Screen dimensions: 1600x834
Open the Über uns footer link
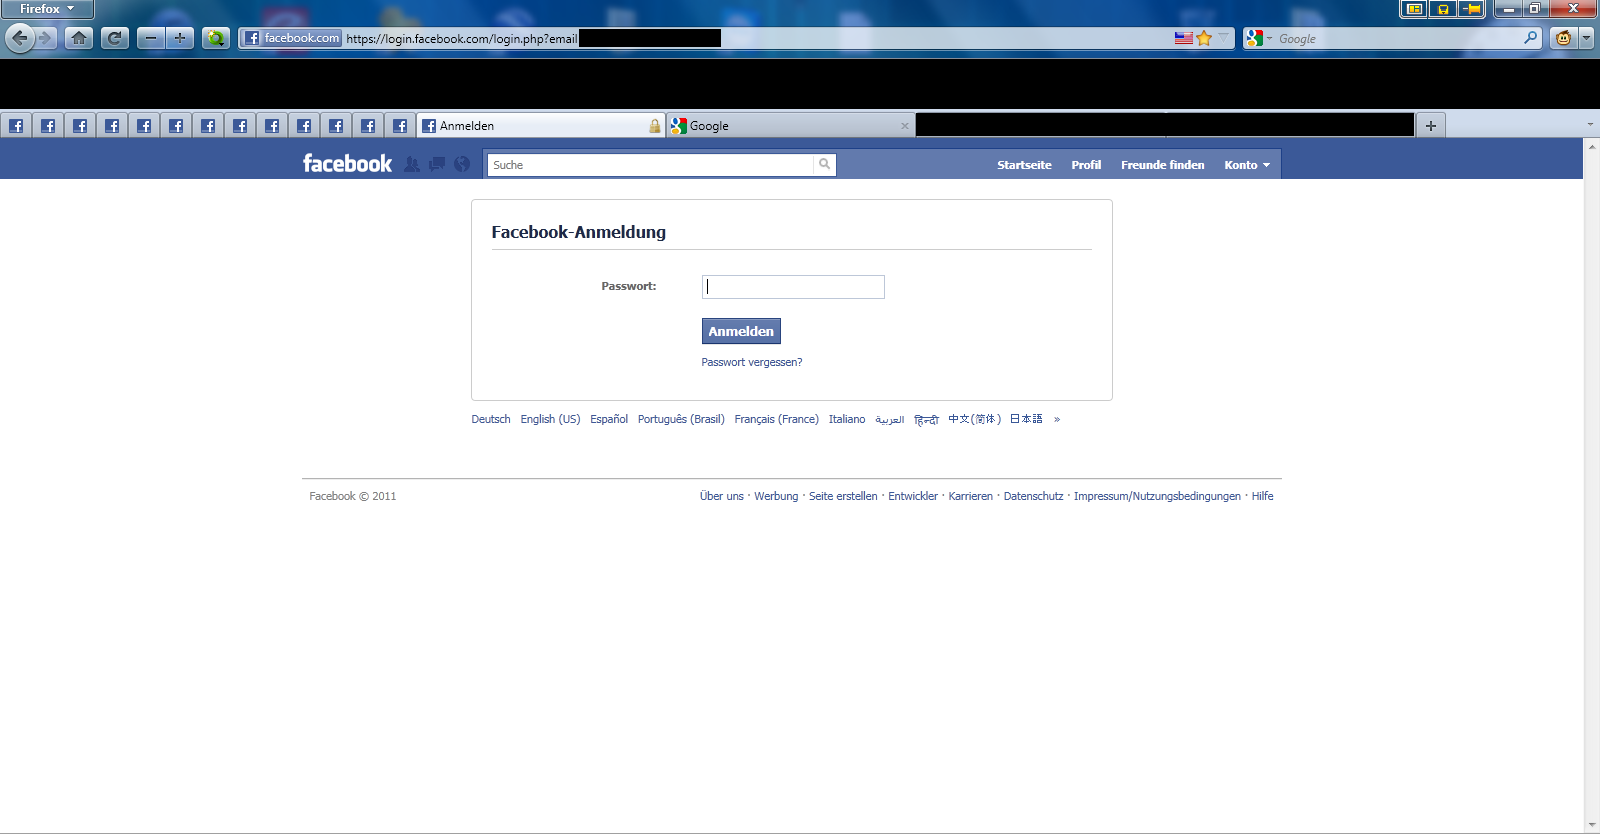pos(722,496)
